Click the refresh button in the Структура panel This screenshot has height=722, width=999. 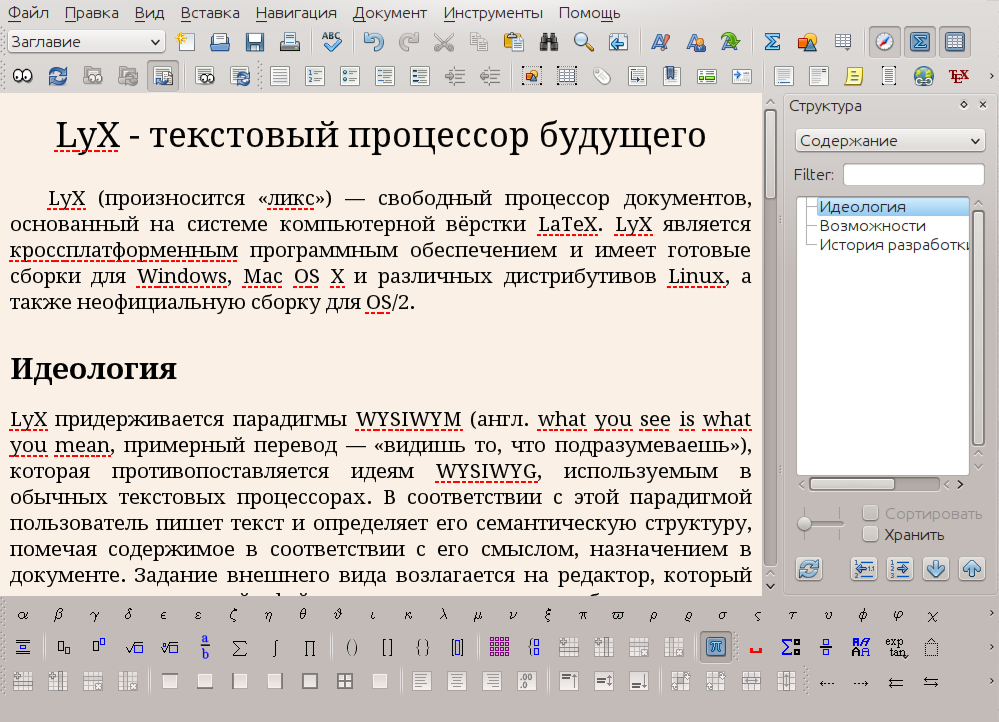pos(809,570)
